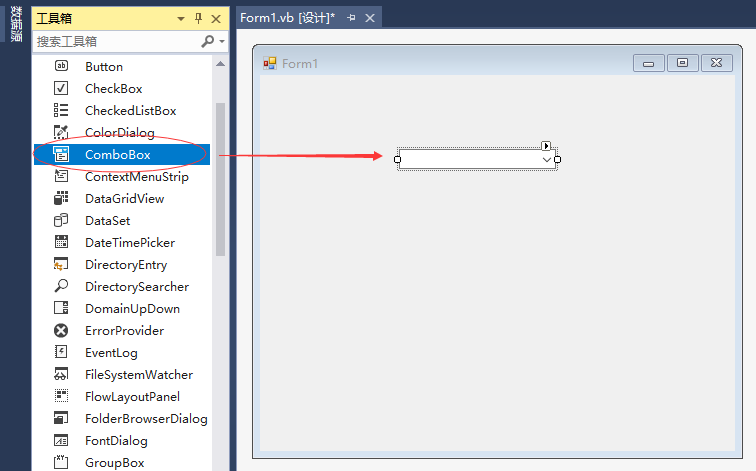The width and height of the screenshot is (756, 471).
Task: Click the Form1 title text
Action: [x=300, y=64]
